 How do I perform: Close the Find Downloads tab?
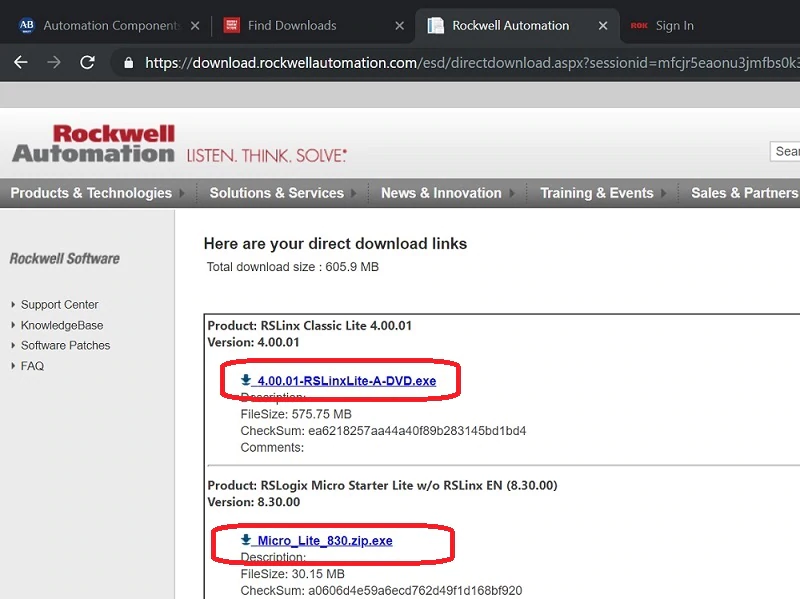(399, 26)
